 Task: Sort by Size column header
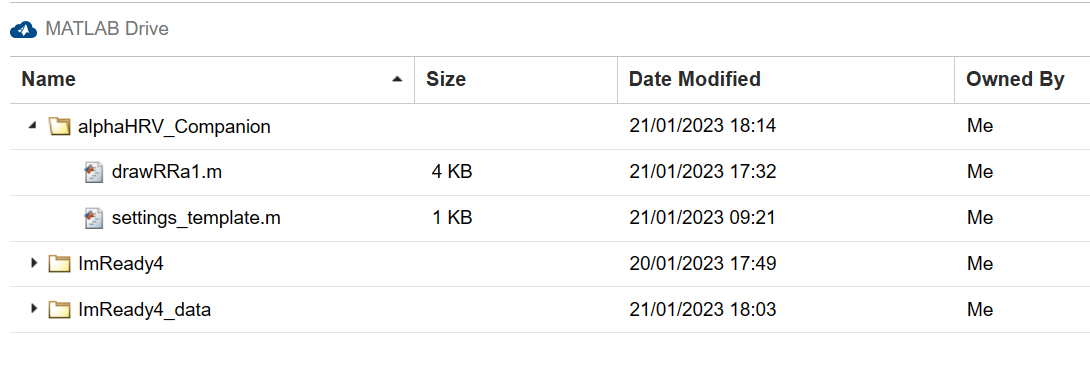tap(516, 80)
